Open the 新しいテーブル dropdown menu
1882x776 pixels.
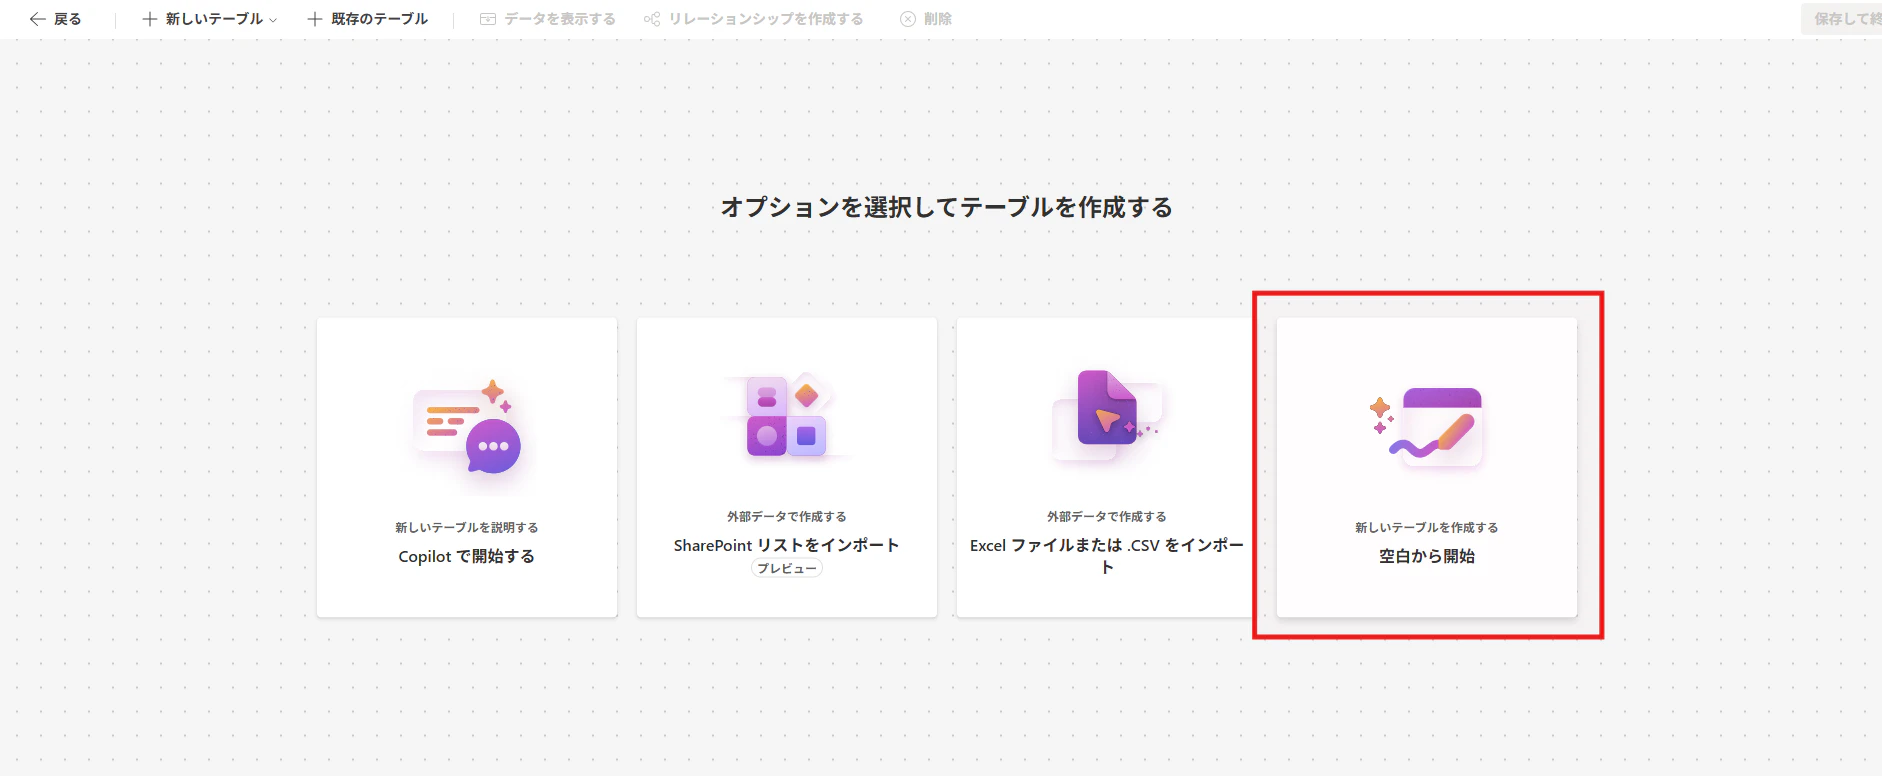[210, 19]
